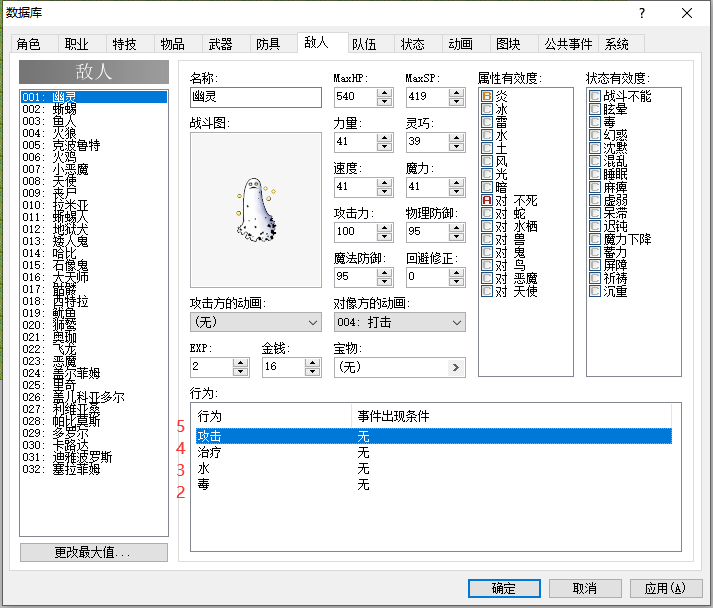Screen dimensions: 713x608
Task: Select enemy 016: 大天师 in the list
Action: click(x=94, y=277)
